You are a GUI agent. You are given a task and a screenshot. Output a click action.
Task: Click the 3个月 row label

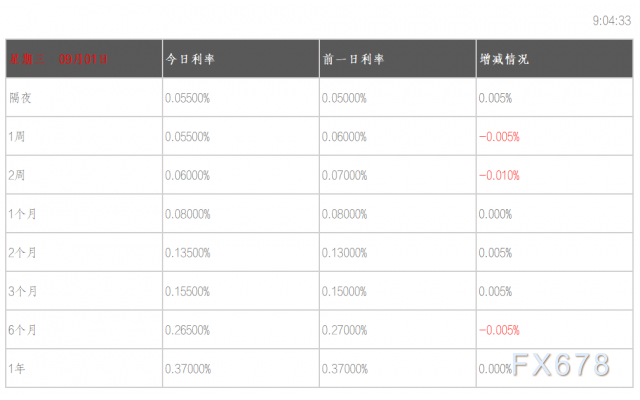(22, 291)
